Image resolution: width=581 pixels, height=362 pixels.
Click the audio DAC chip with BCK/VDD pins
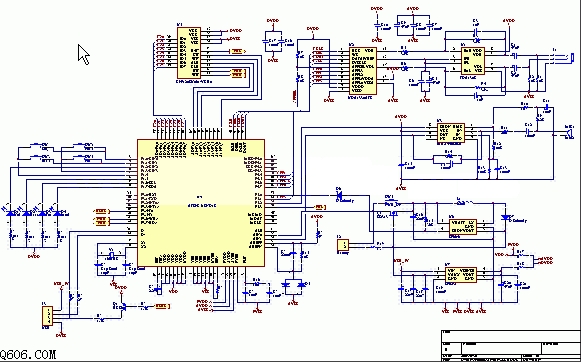click(363, 70)
